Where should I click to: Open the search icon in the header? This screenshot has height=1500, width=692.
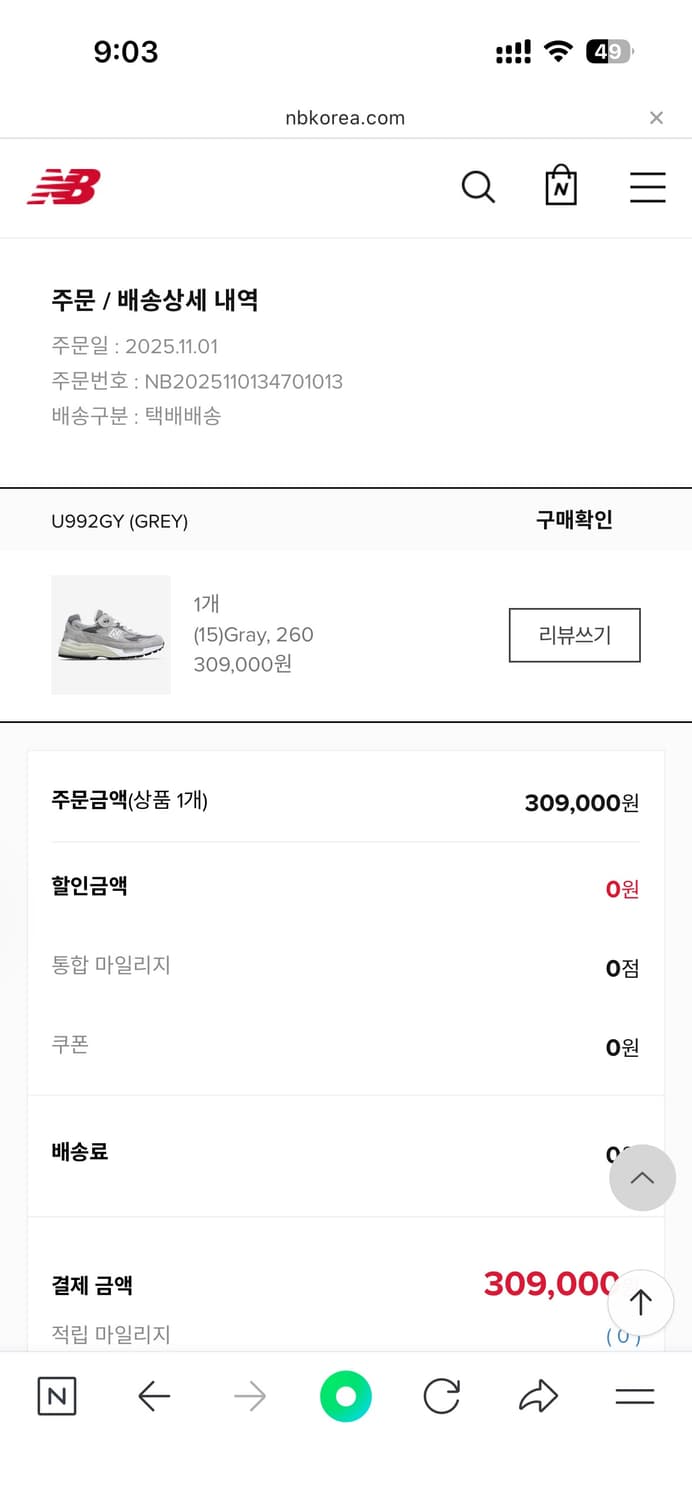pyautogui.click(x=478, y=186)
